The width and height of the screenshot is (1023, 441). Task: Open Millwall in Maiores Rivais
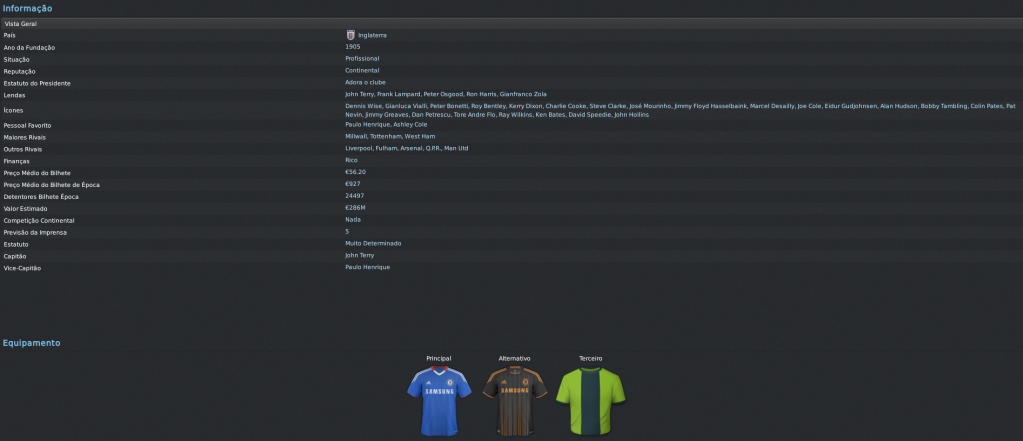pyautogui.click(x=356, y=136)
